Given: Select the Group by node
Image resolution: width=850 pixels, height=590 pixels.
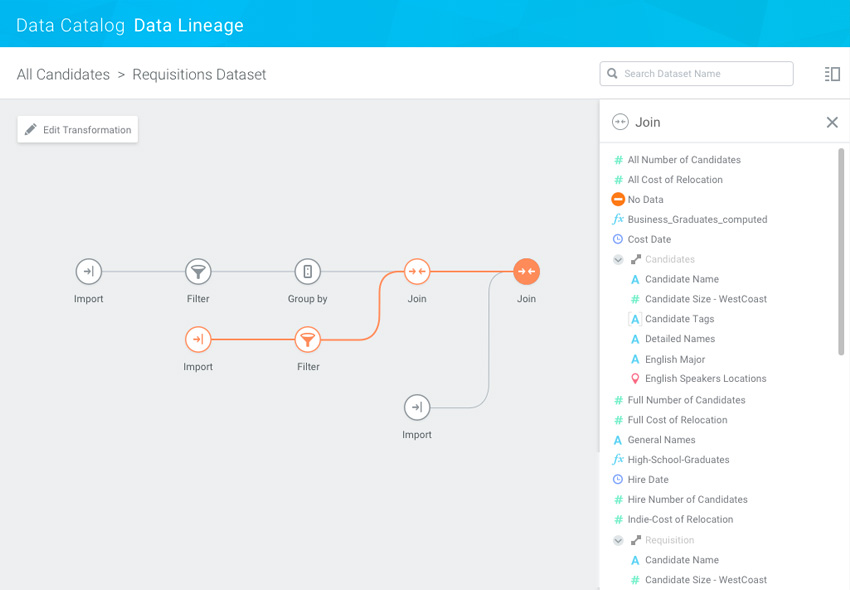Looking at the screenshot, I should coord(308,271).
